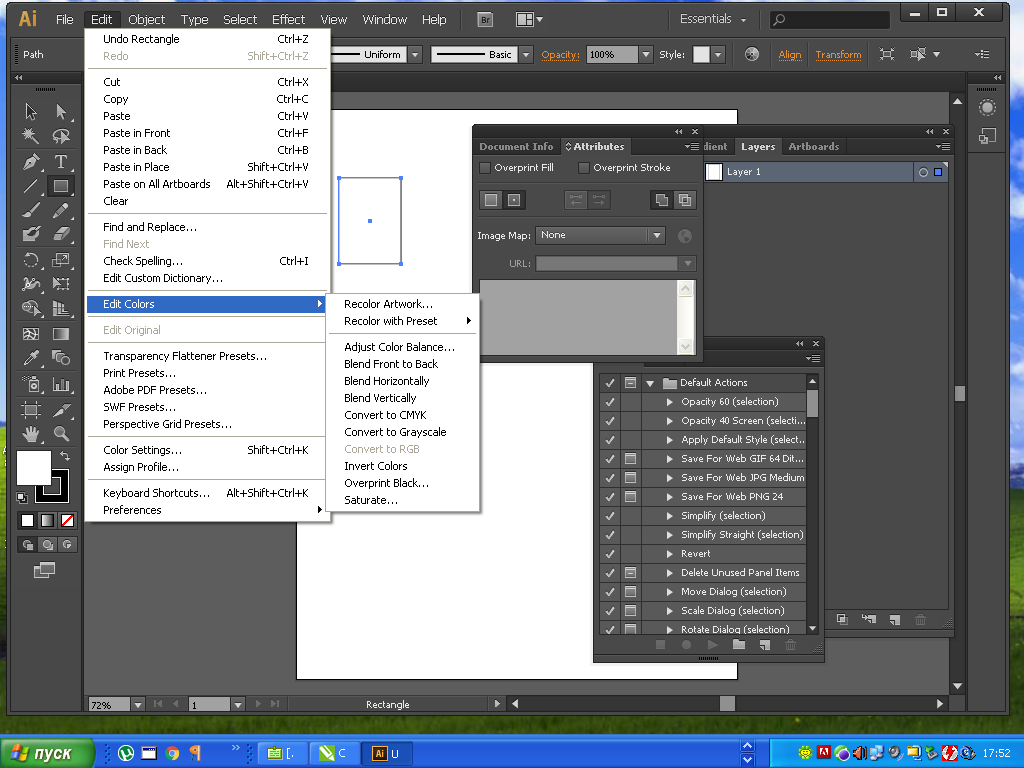Open the Essentials workspace dropdown

click(713, 19)
